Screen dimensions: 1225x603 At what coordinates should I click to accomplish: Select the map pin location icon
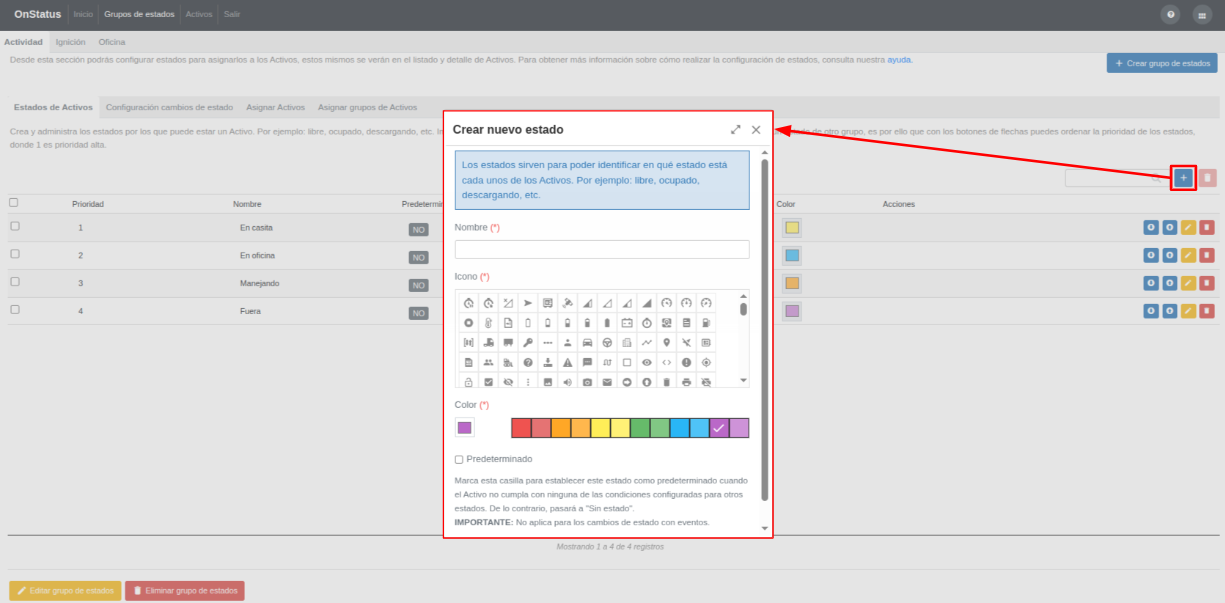coord(666,343)
